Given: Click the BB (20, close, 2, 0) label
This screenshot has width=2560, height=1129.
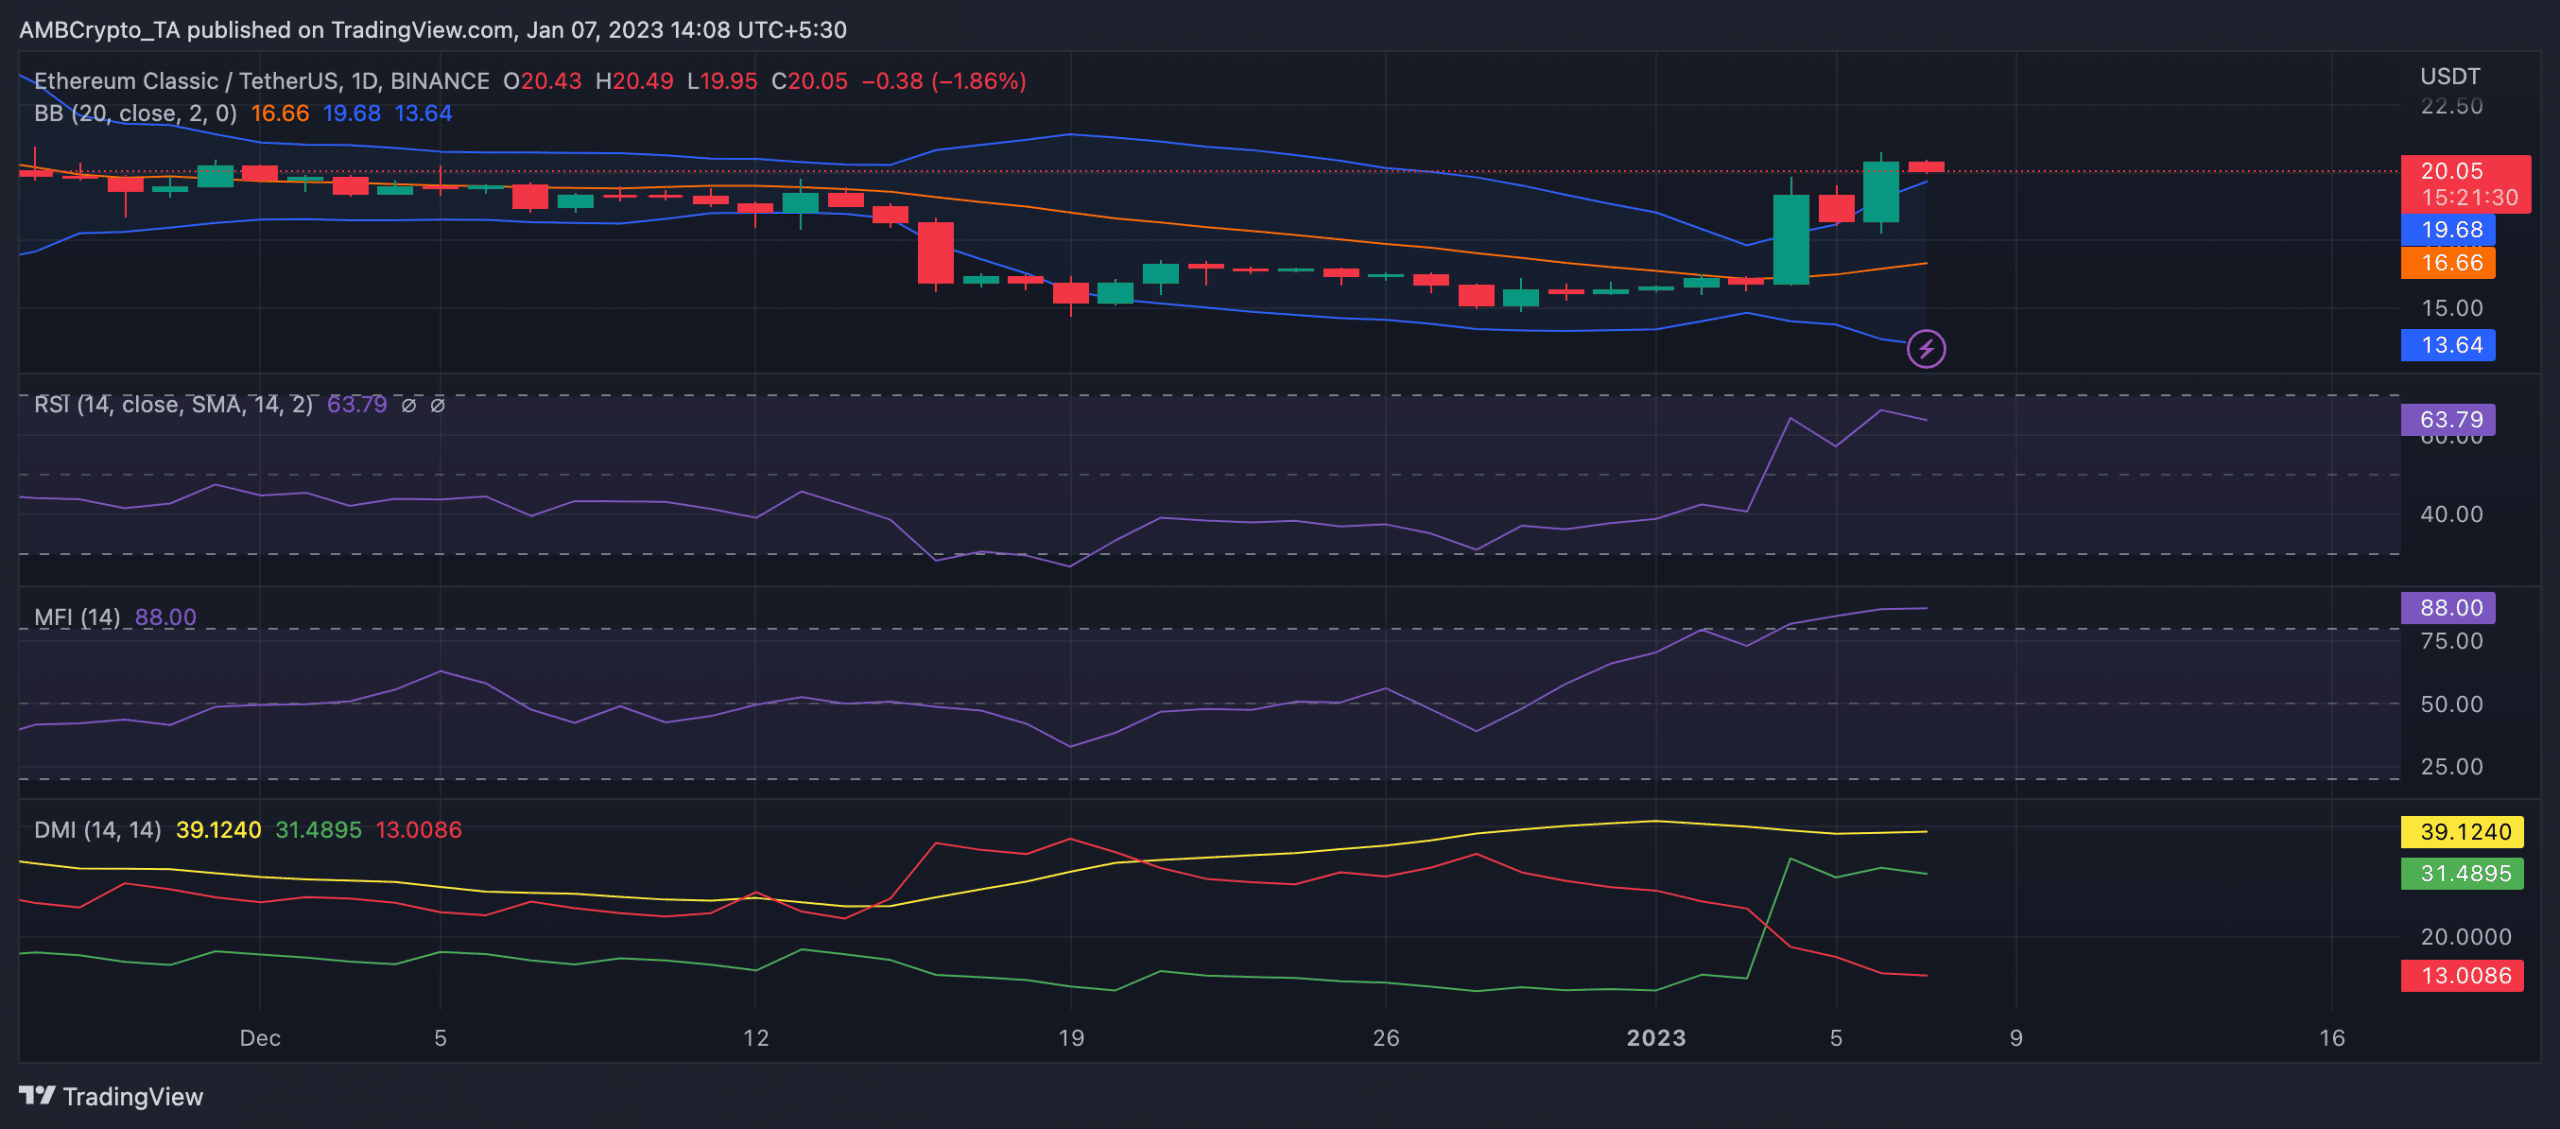Looking at the screenshot, I should (x=135, y=113).
